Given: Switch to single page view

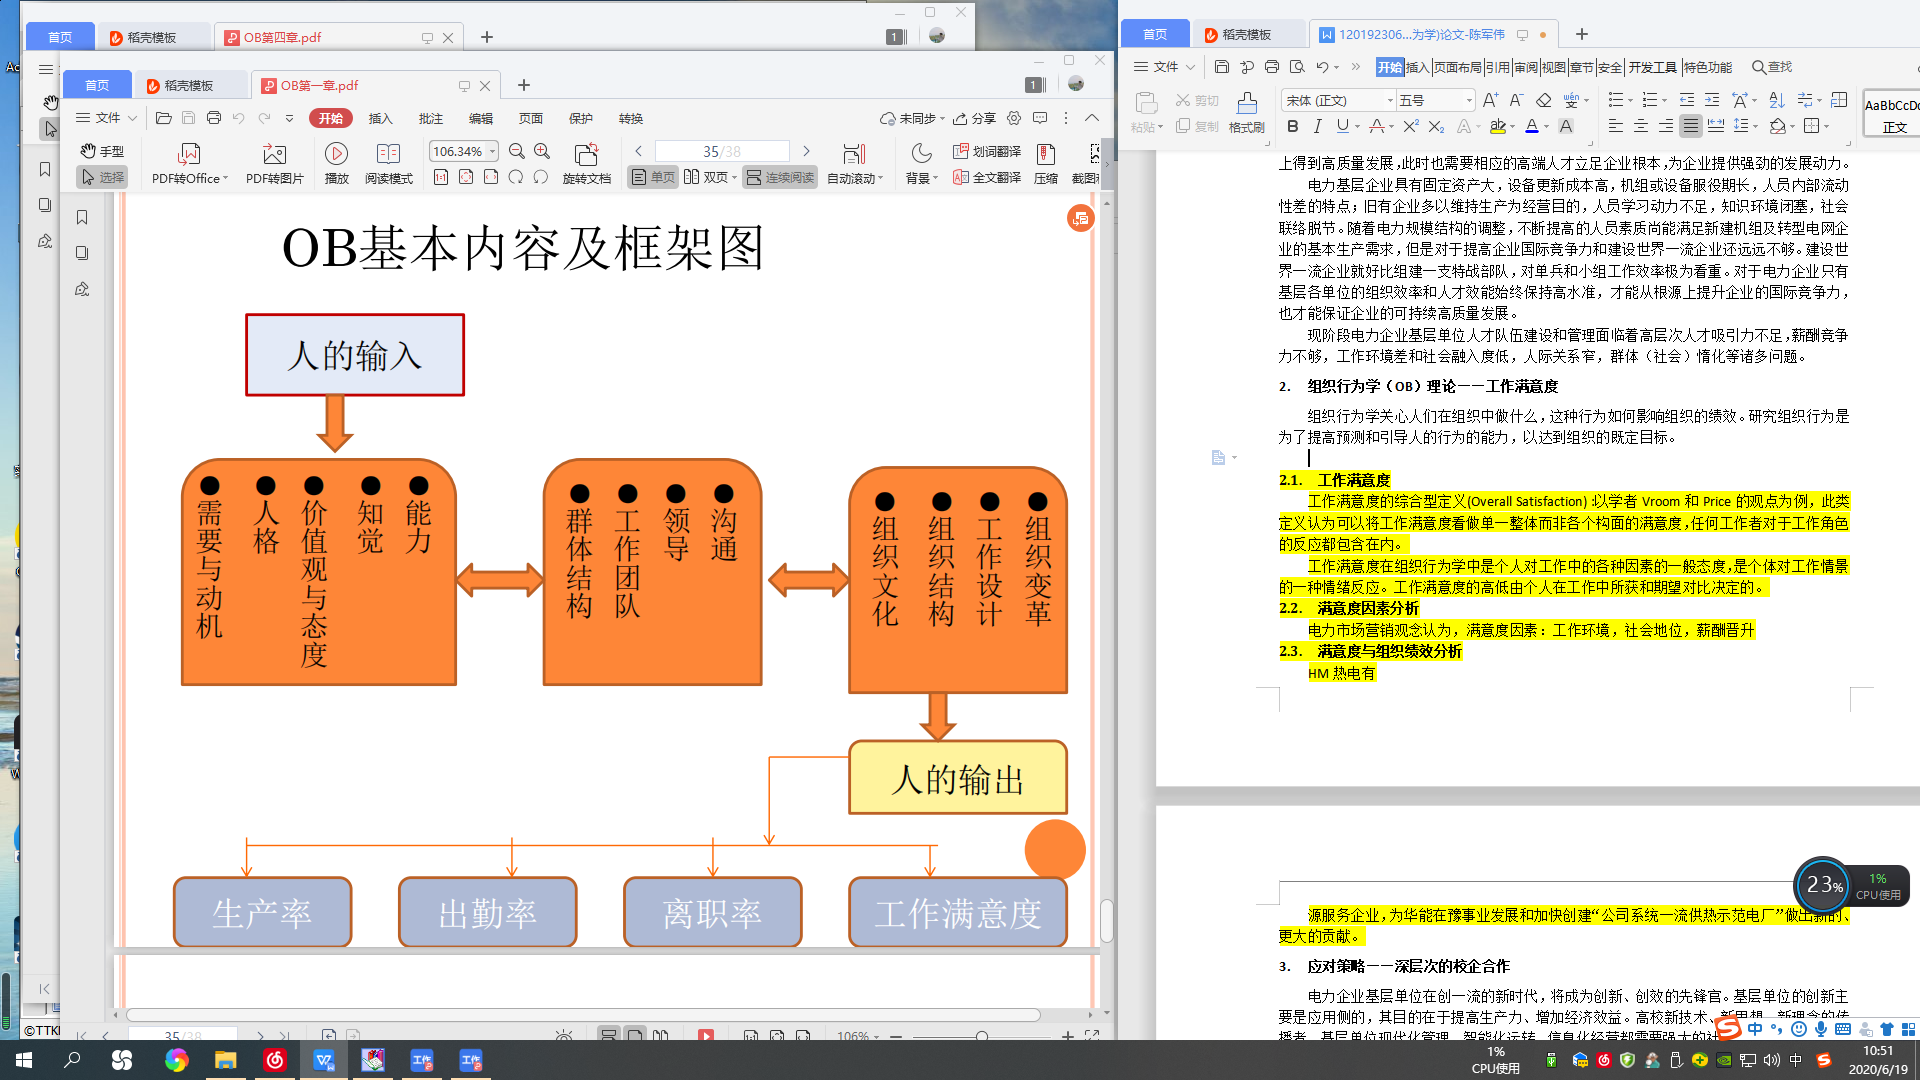Looking at the screenshot, I should click(652, 177).
